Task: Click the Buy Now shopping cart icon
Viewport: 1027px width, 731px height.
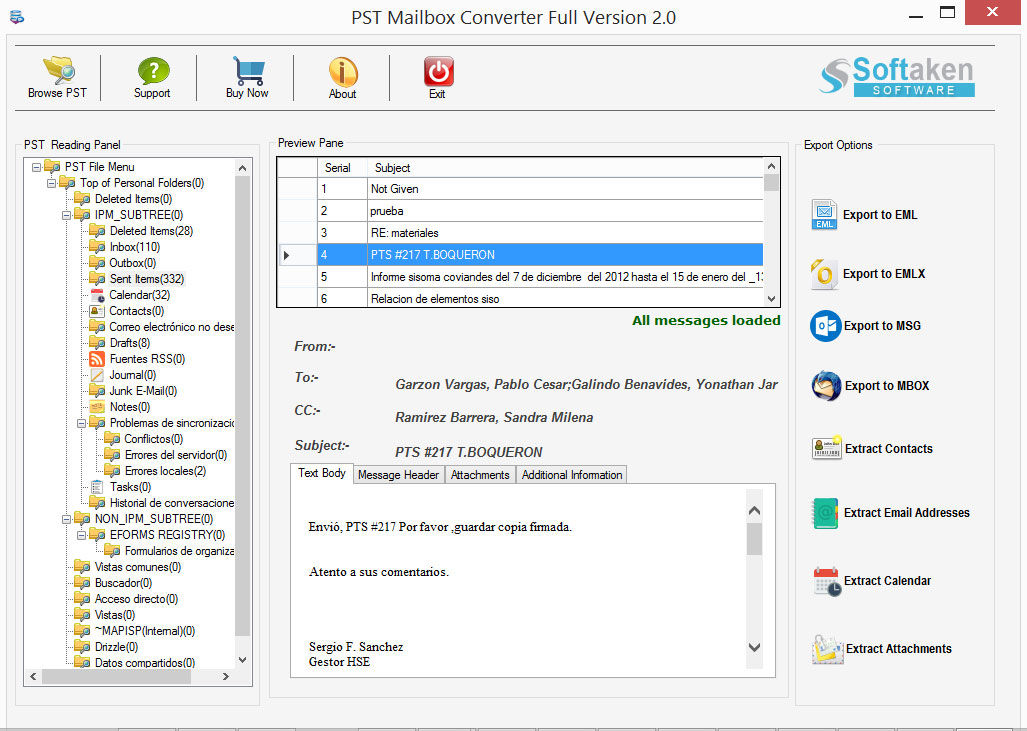Action: (248, 71)
